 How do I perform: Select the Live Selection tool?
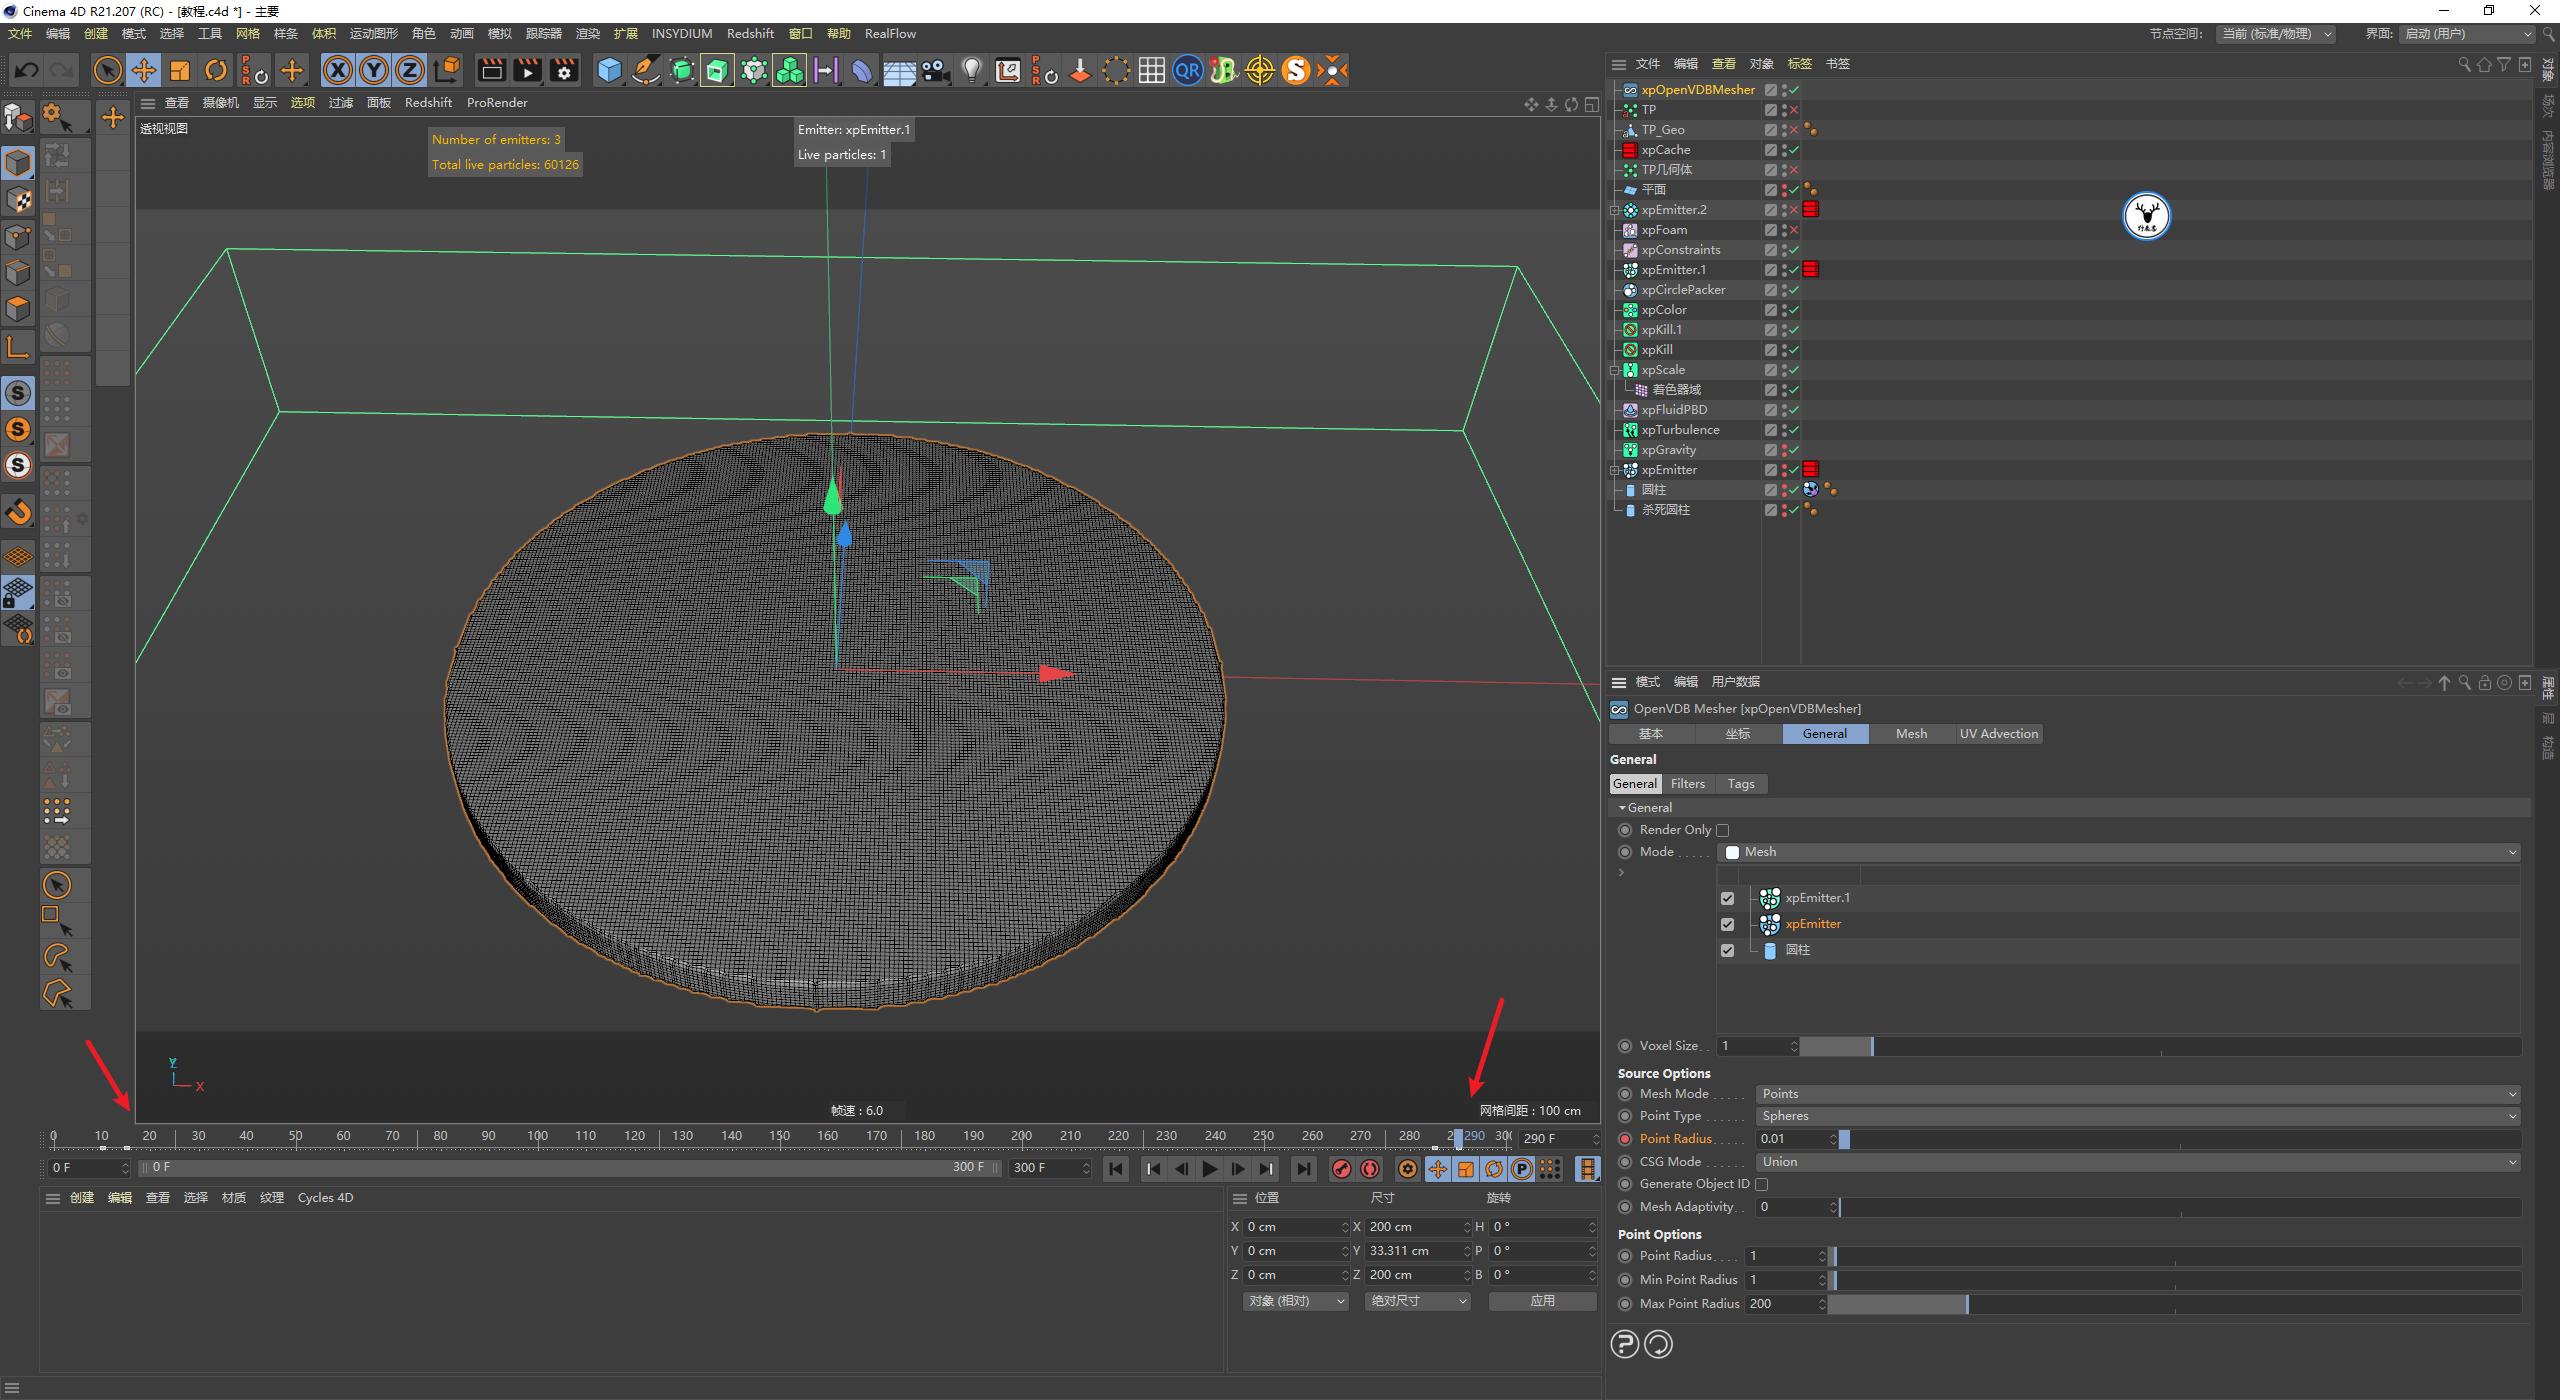point(107,70)
